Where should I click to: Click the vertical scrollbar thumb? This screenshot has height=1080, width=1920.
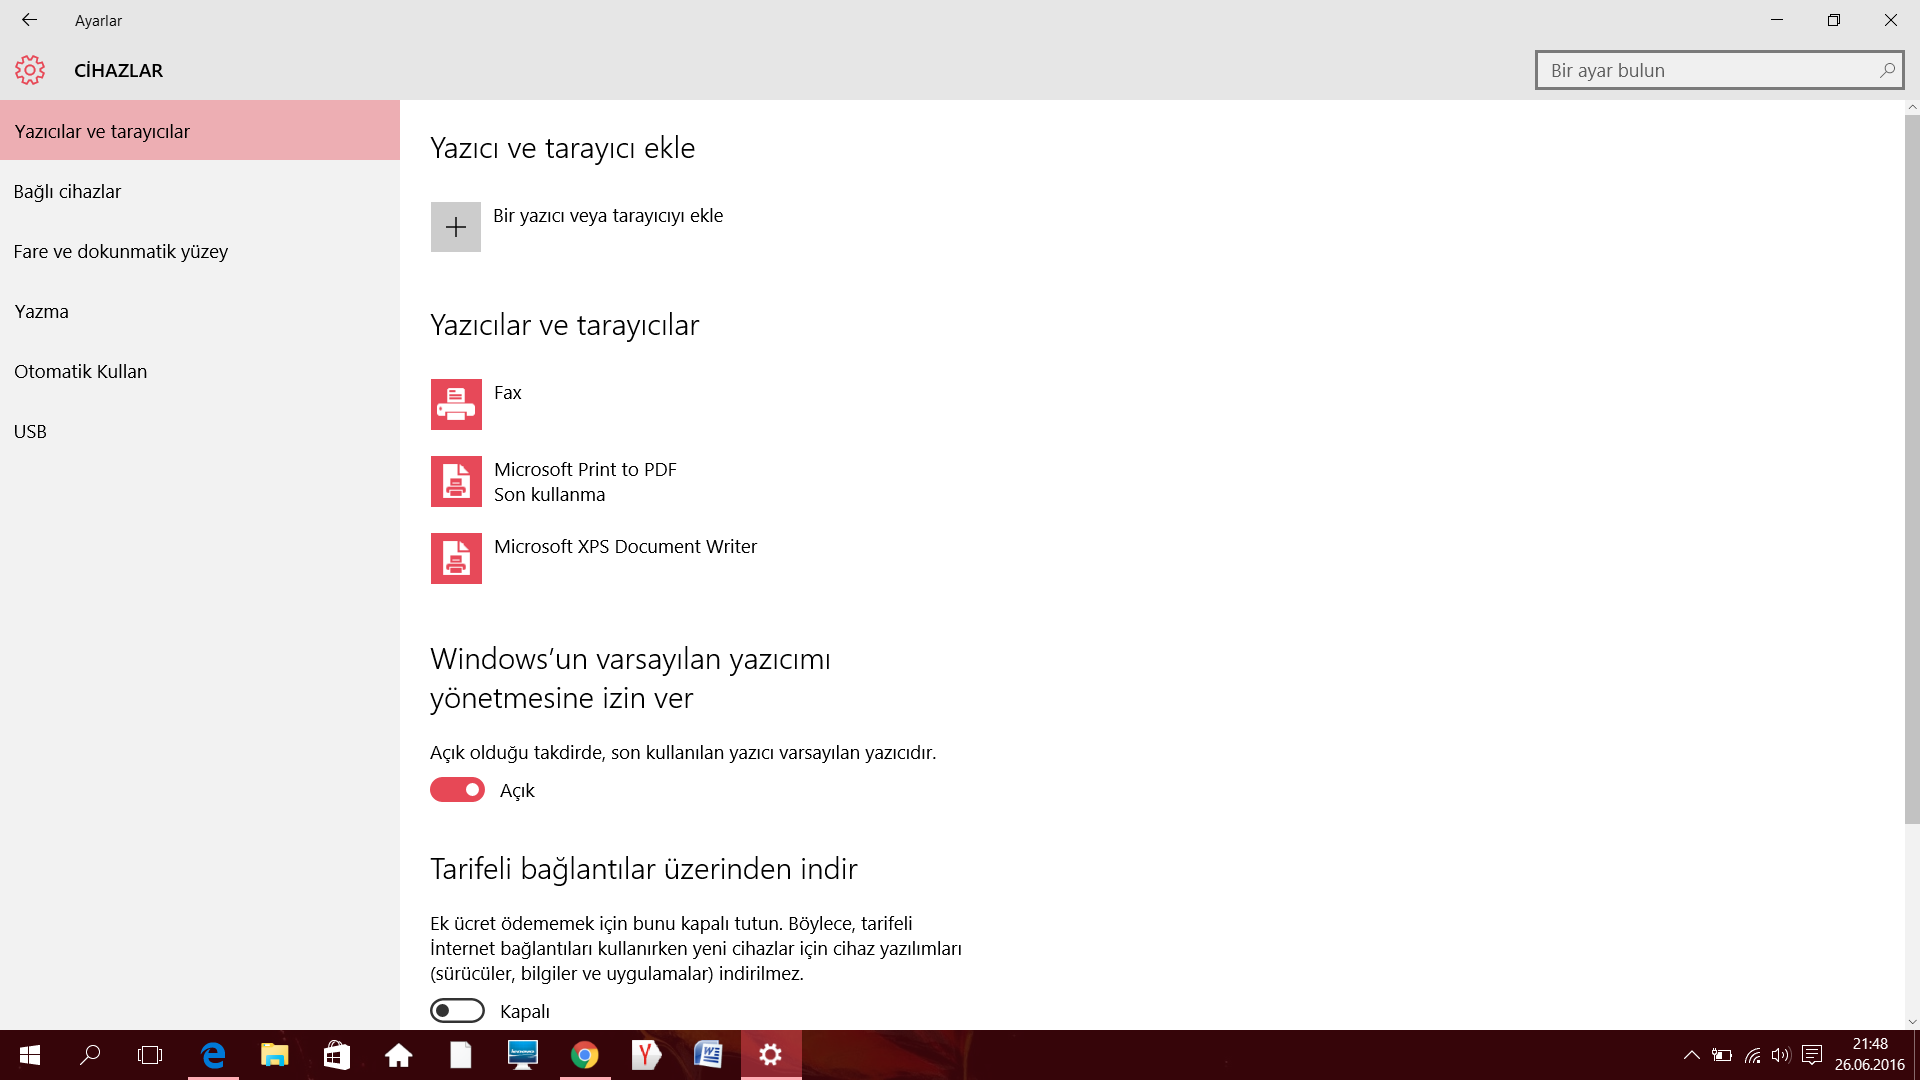1912,469
